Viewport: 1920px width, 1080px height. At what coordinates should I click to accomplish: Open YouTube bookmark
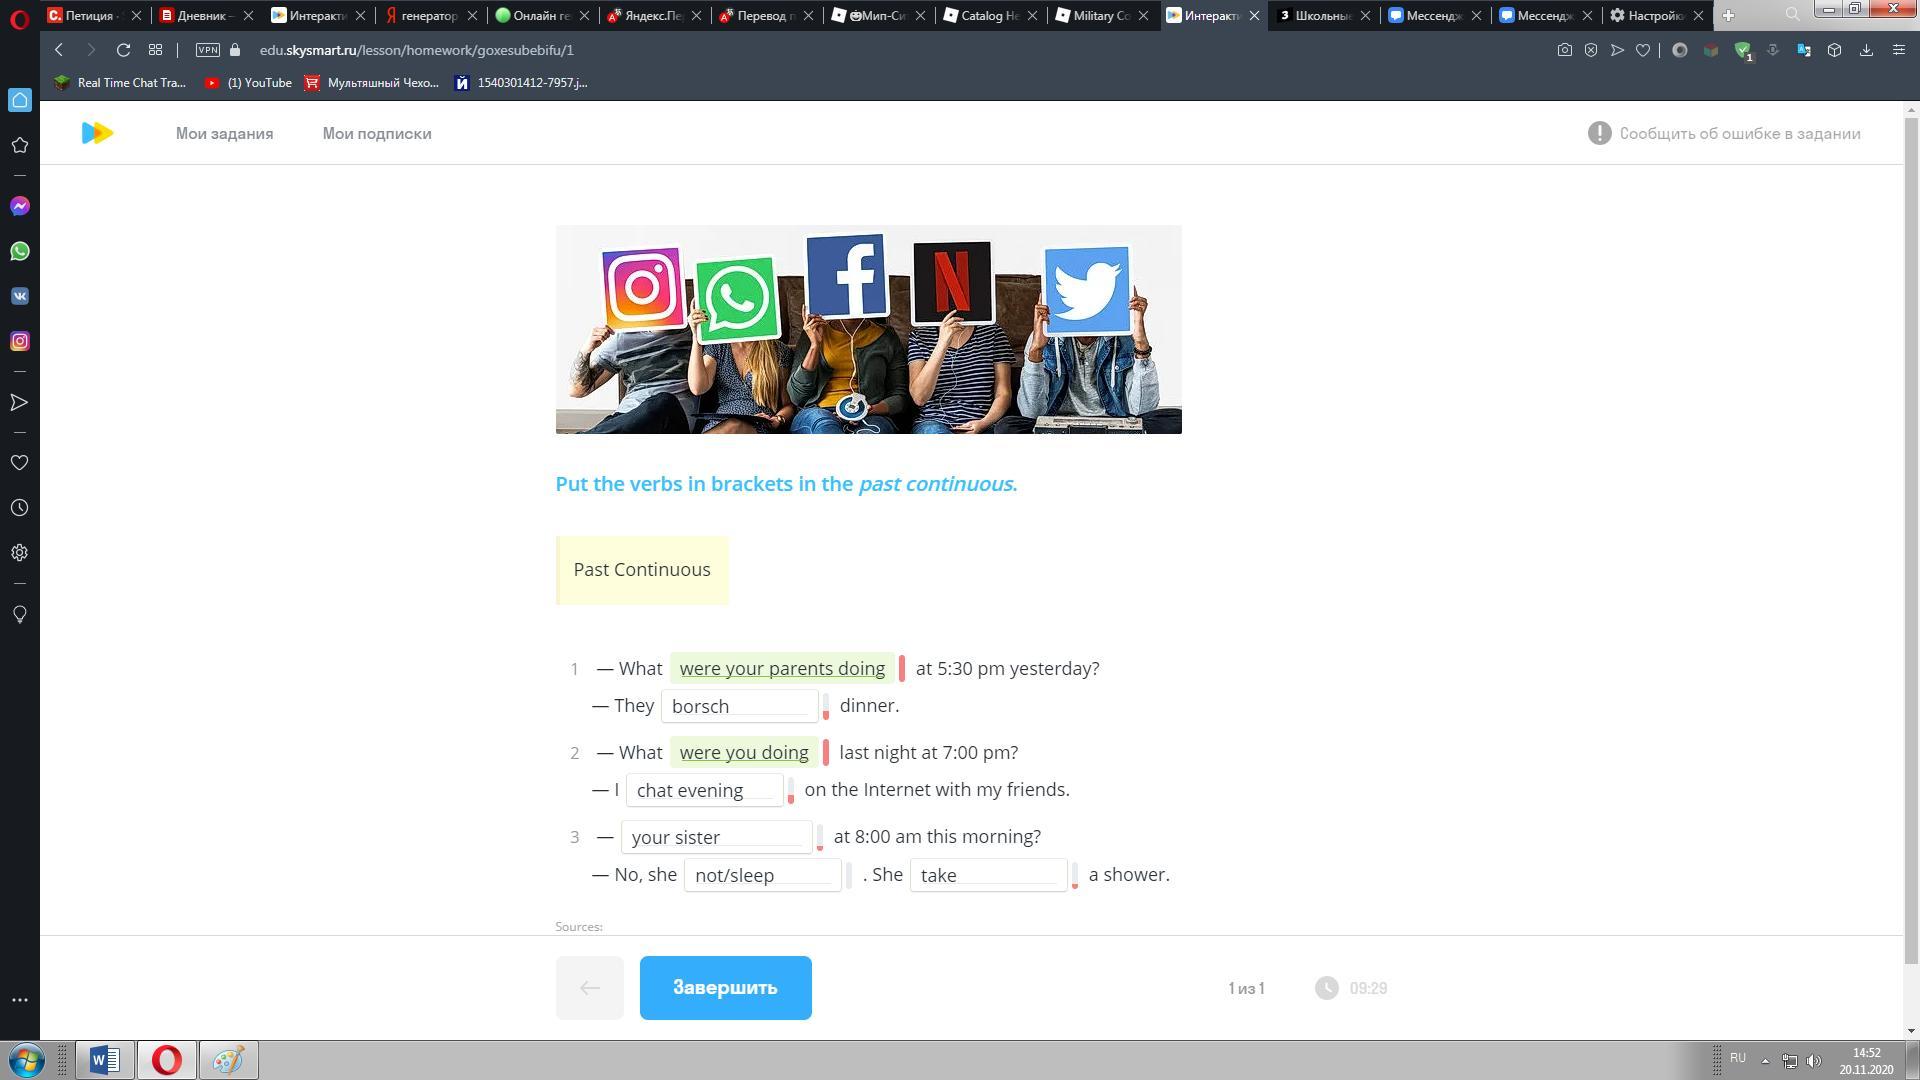click(x=248, y=83)
